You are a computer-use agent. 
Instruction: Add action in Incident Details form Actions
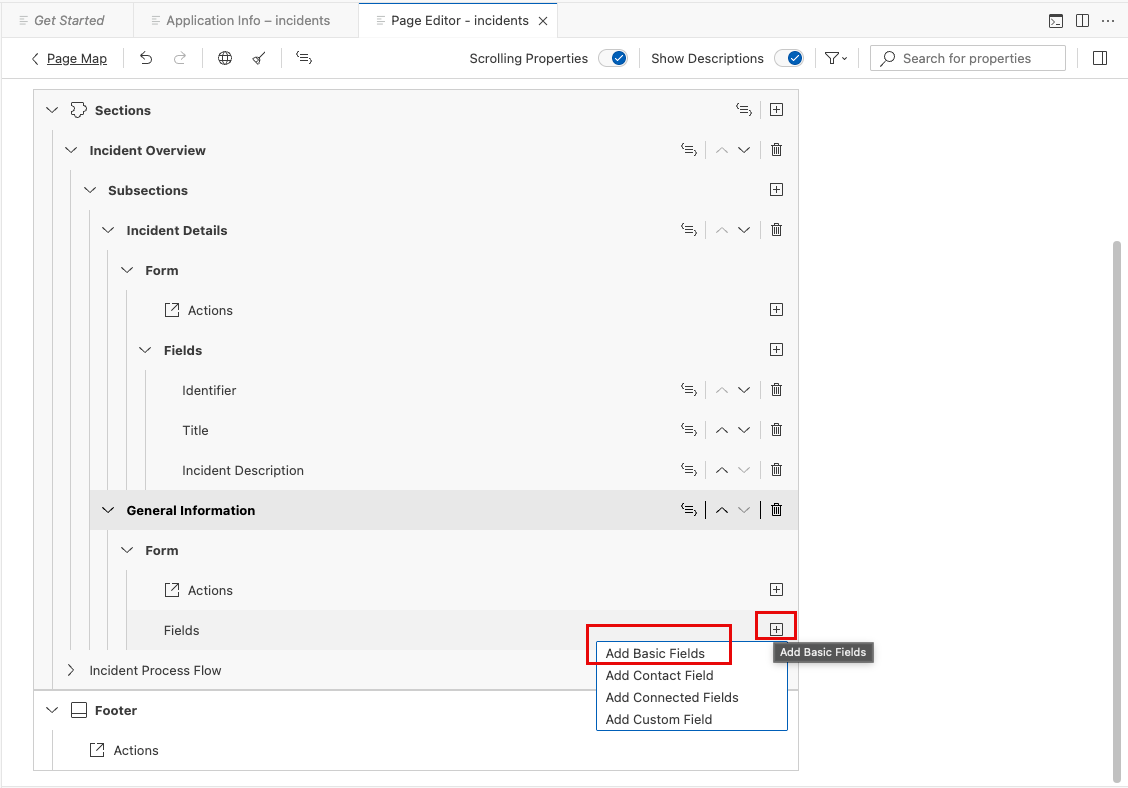776,310
